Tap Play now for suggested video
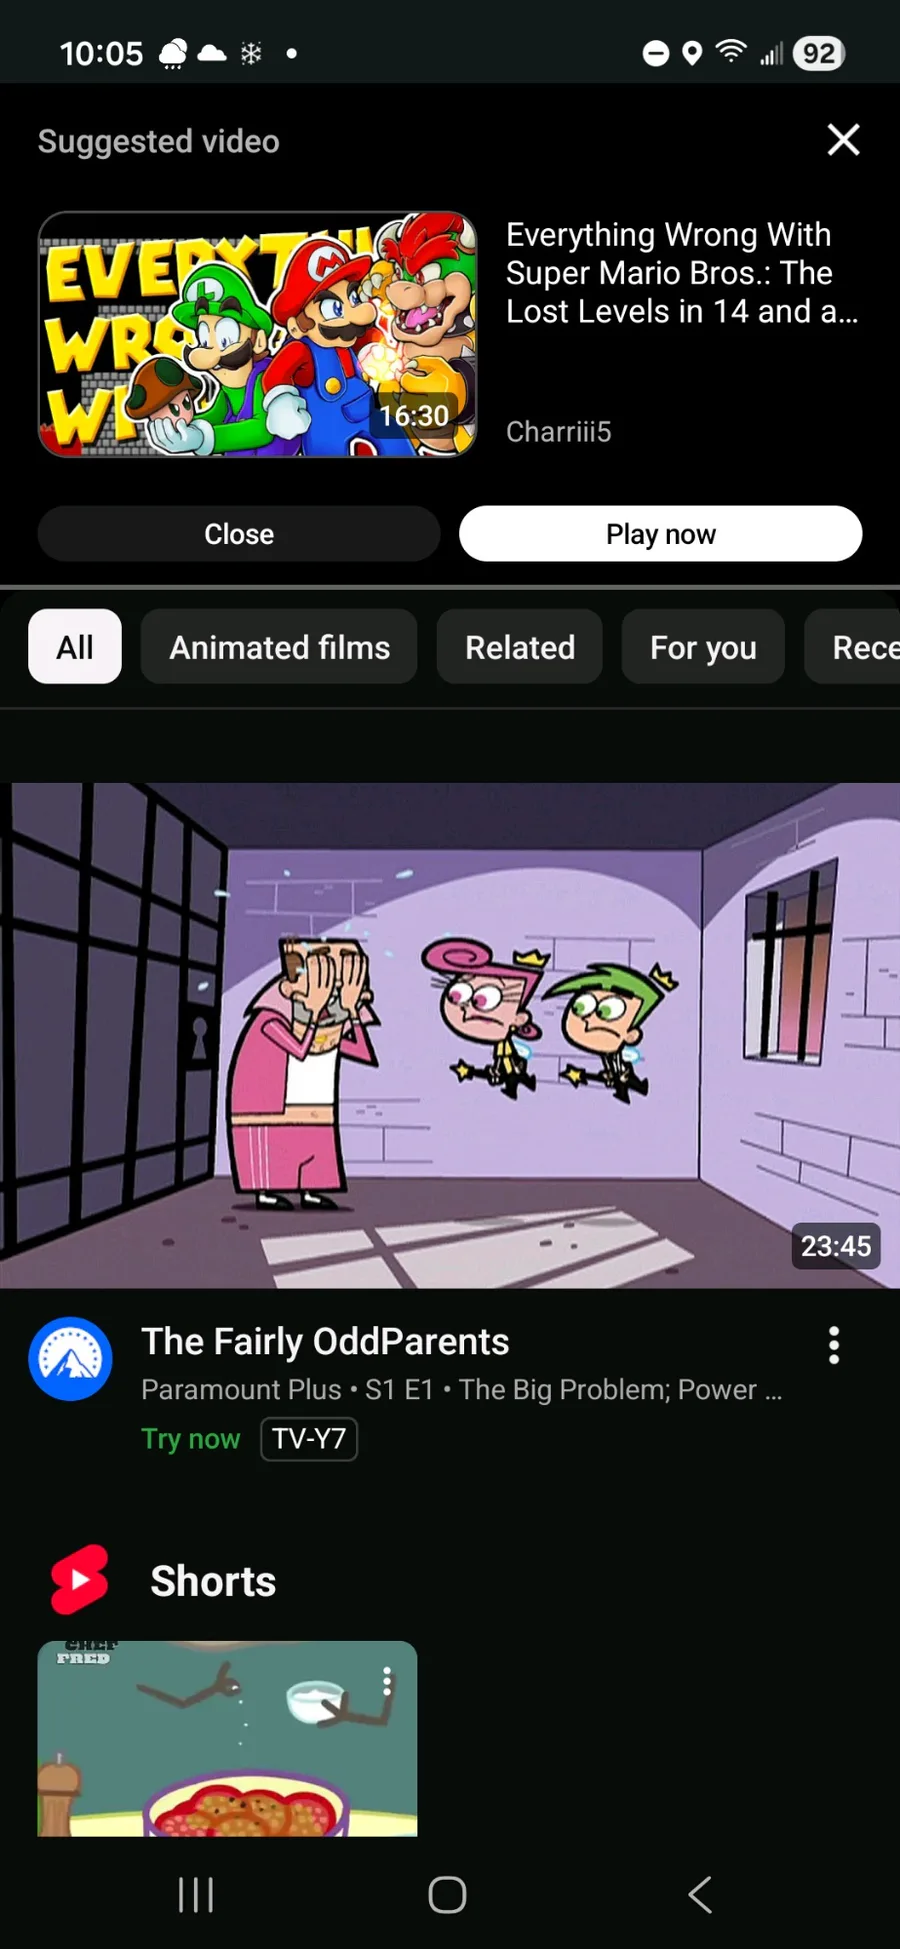The width and height of the screenshot is (900, 1949). (660, 534)
